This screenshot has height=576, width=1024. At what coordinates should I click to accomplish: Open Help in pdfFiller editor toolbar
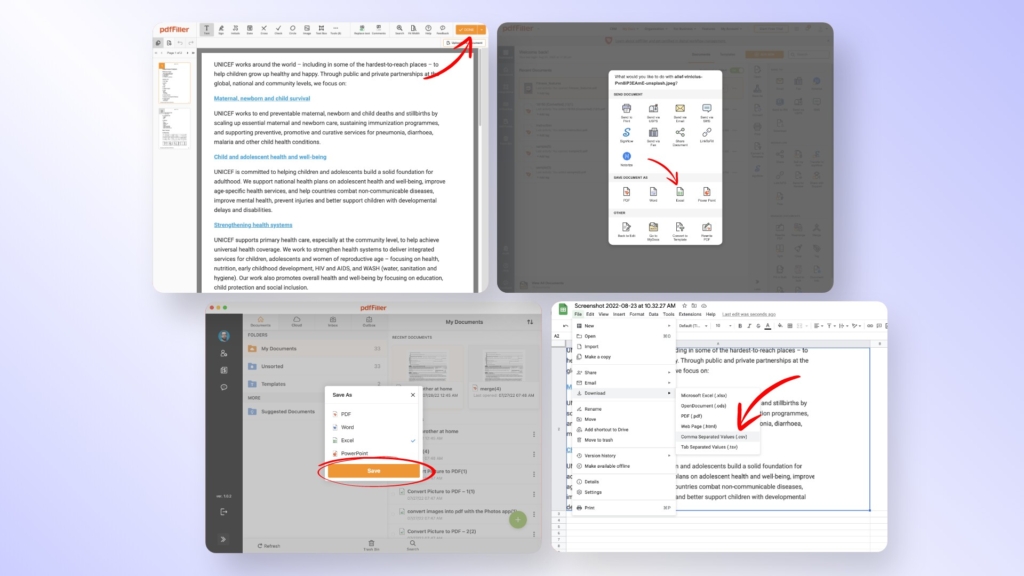click(428, 30)
